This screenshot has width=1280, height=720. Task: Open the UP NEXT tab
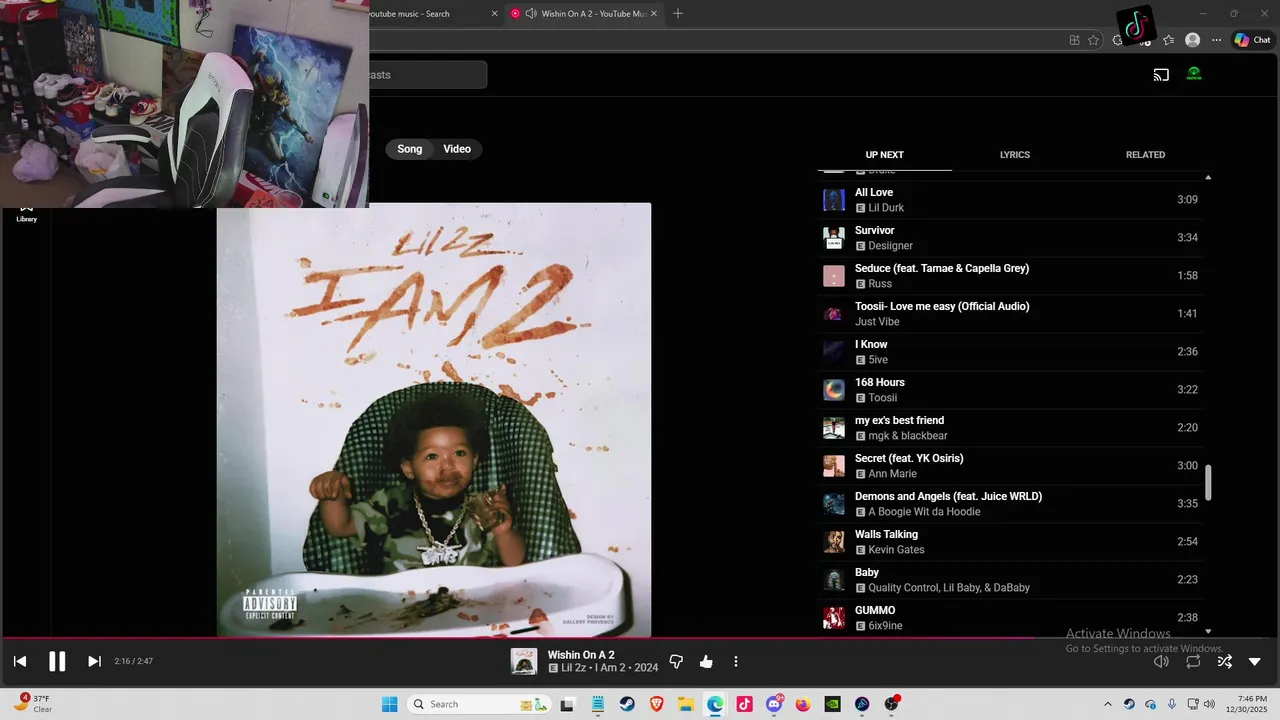[885, 155]
